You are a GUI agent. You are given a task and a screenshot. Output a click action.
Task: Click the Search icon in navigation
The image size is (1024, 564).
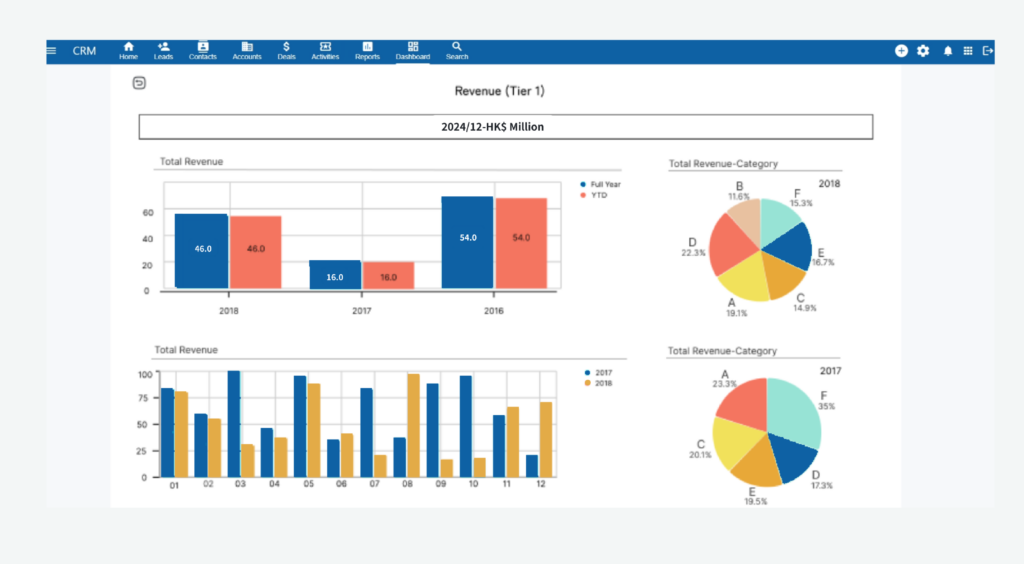457,51
